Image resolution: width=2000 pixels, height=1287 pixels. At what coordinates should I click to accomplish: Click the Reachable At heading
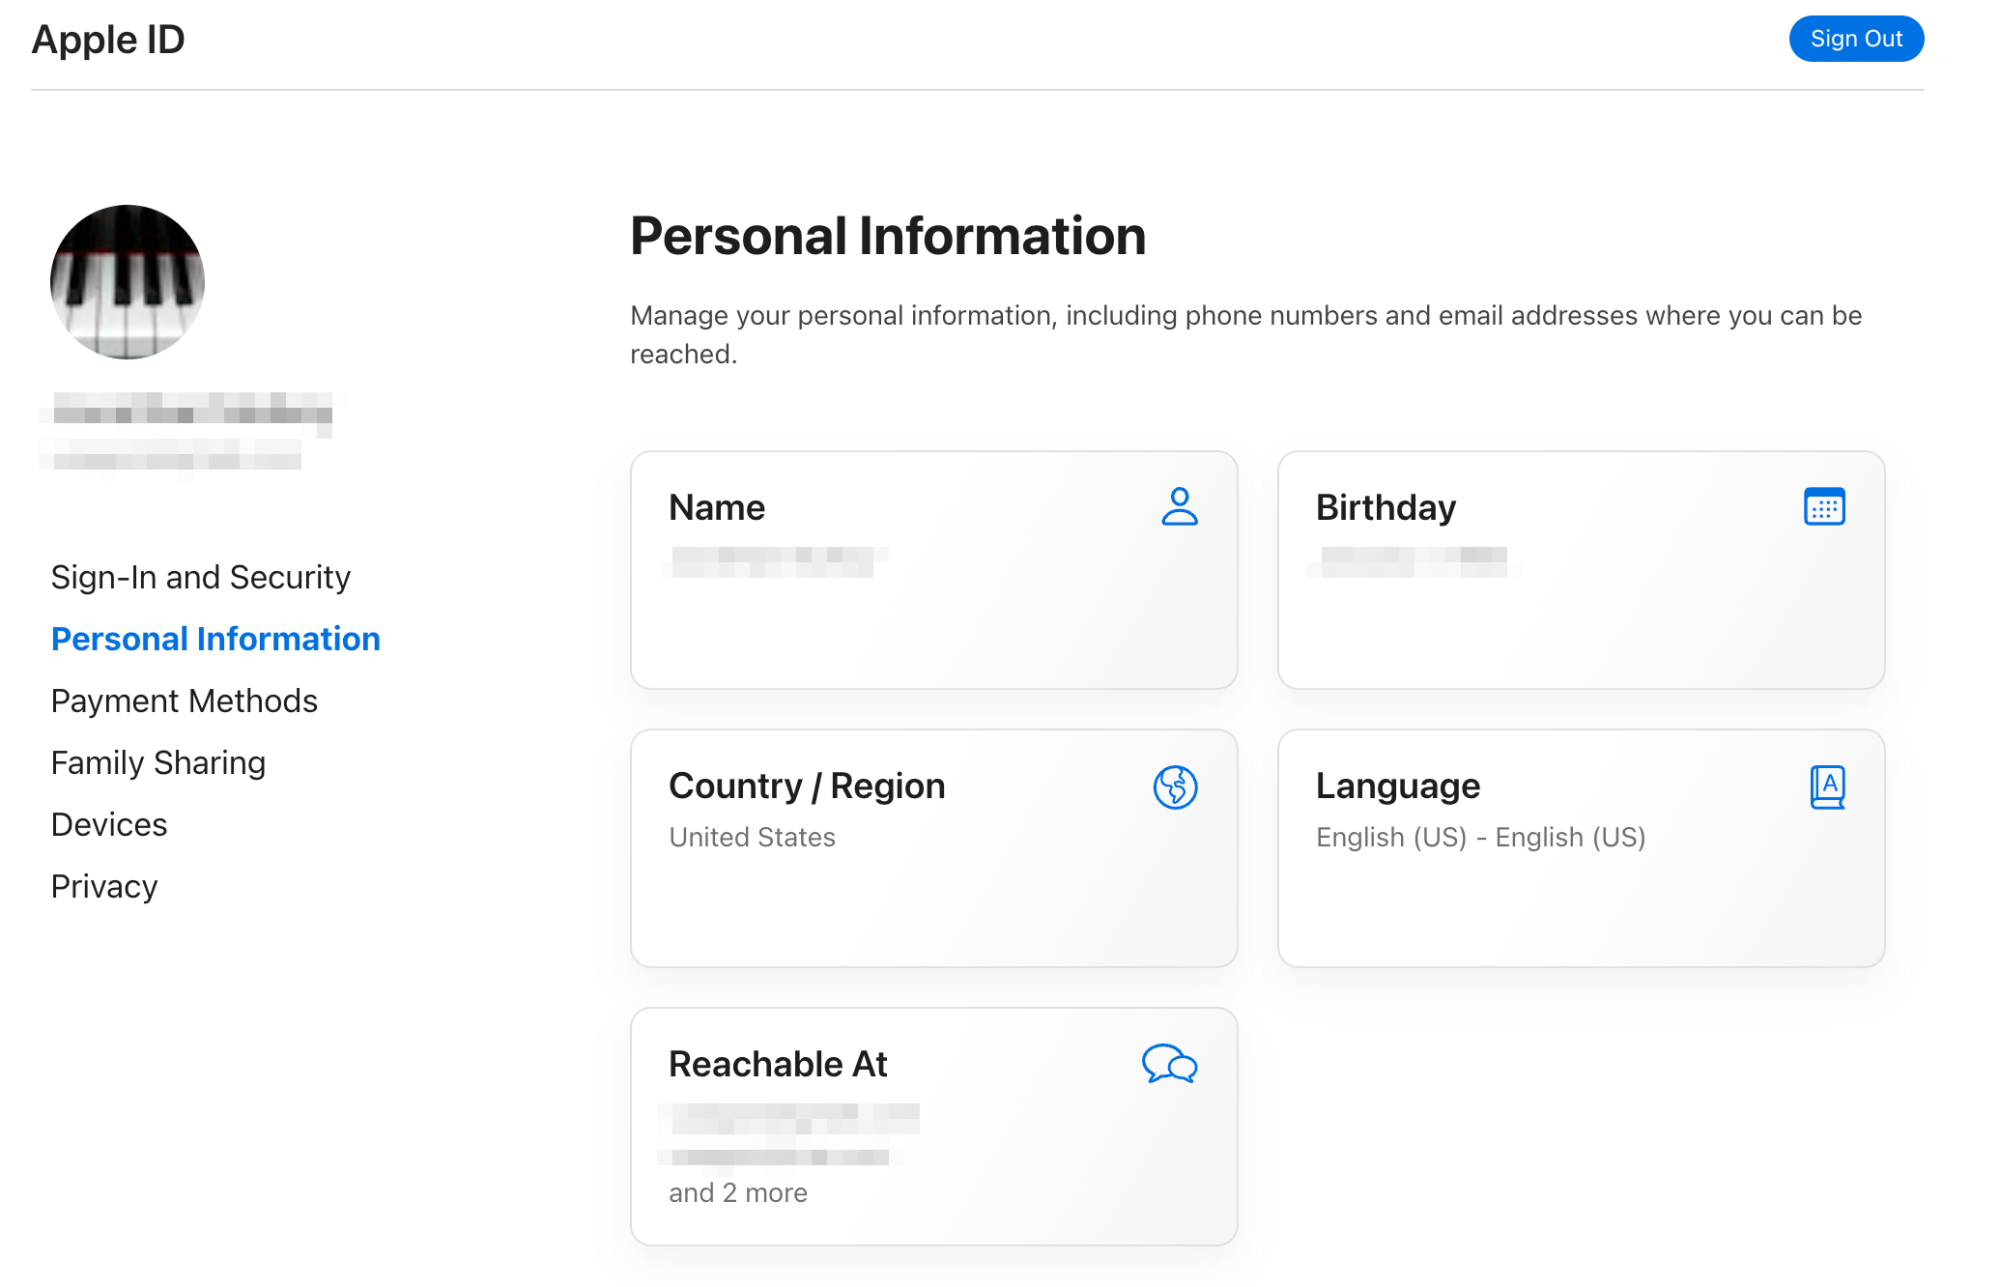pos(778,1064)
